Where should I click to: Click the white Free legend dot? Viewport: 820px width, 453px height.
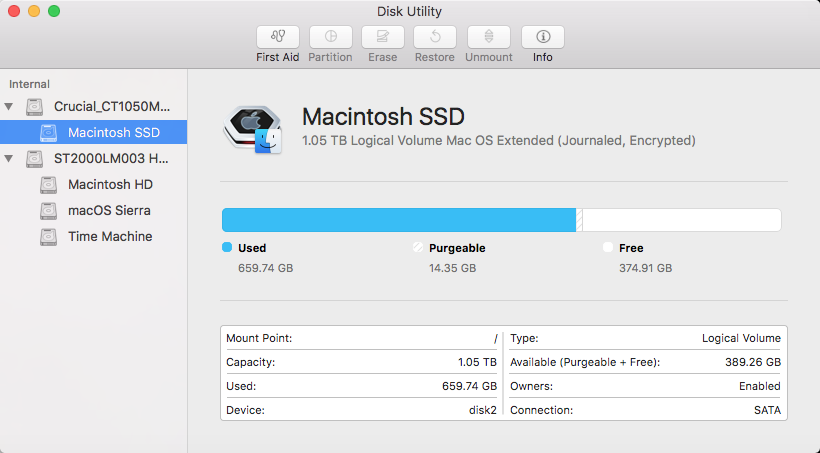click(608, 247)
